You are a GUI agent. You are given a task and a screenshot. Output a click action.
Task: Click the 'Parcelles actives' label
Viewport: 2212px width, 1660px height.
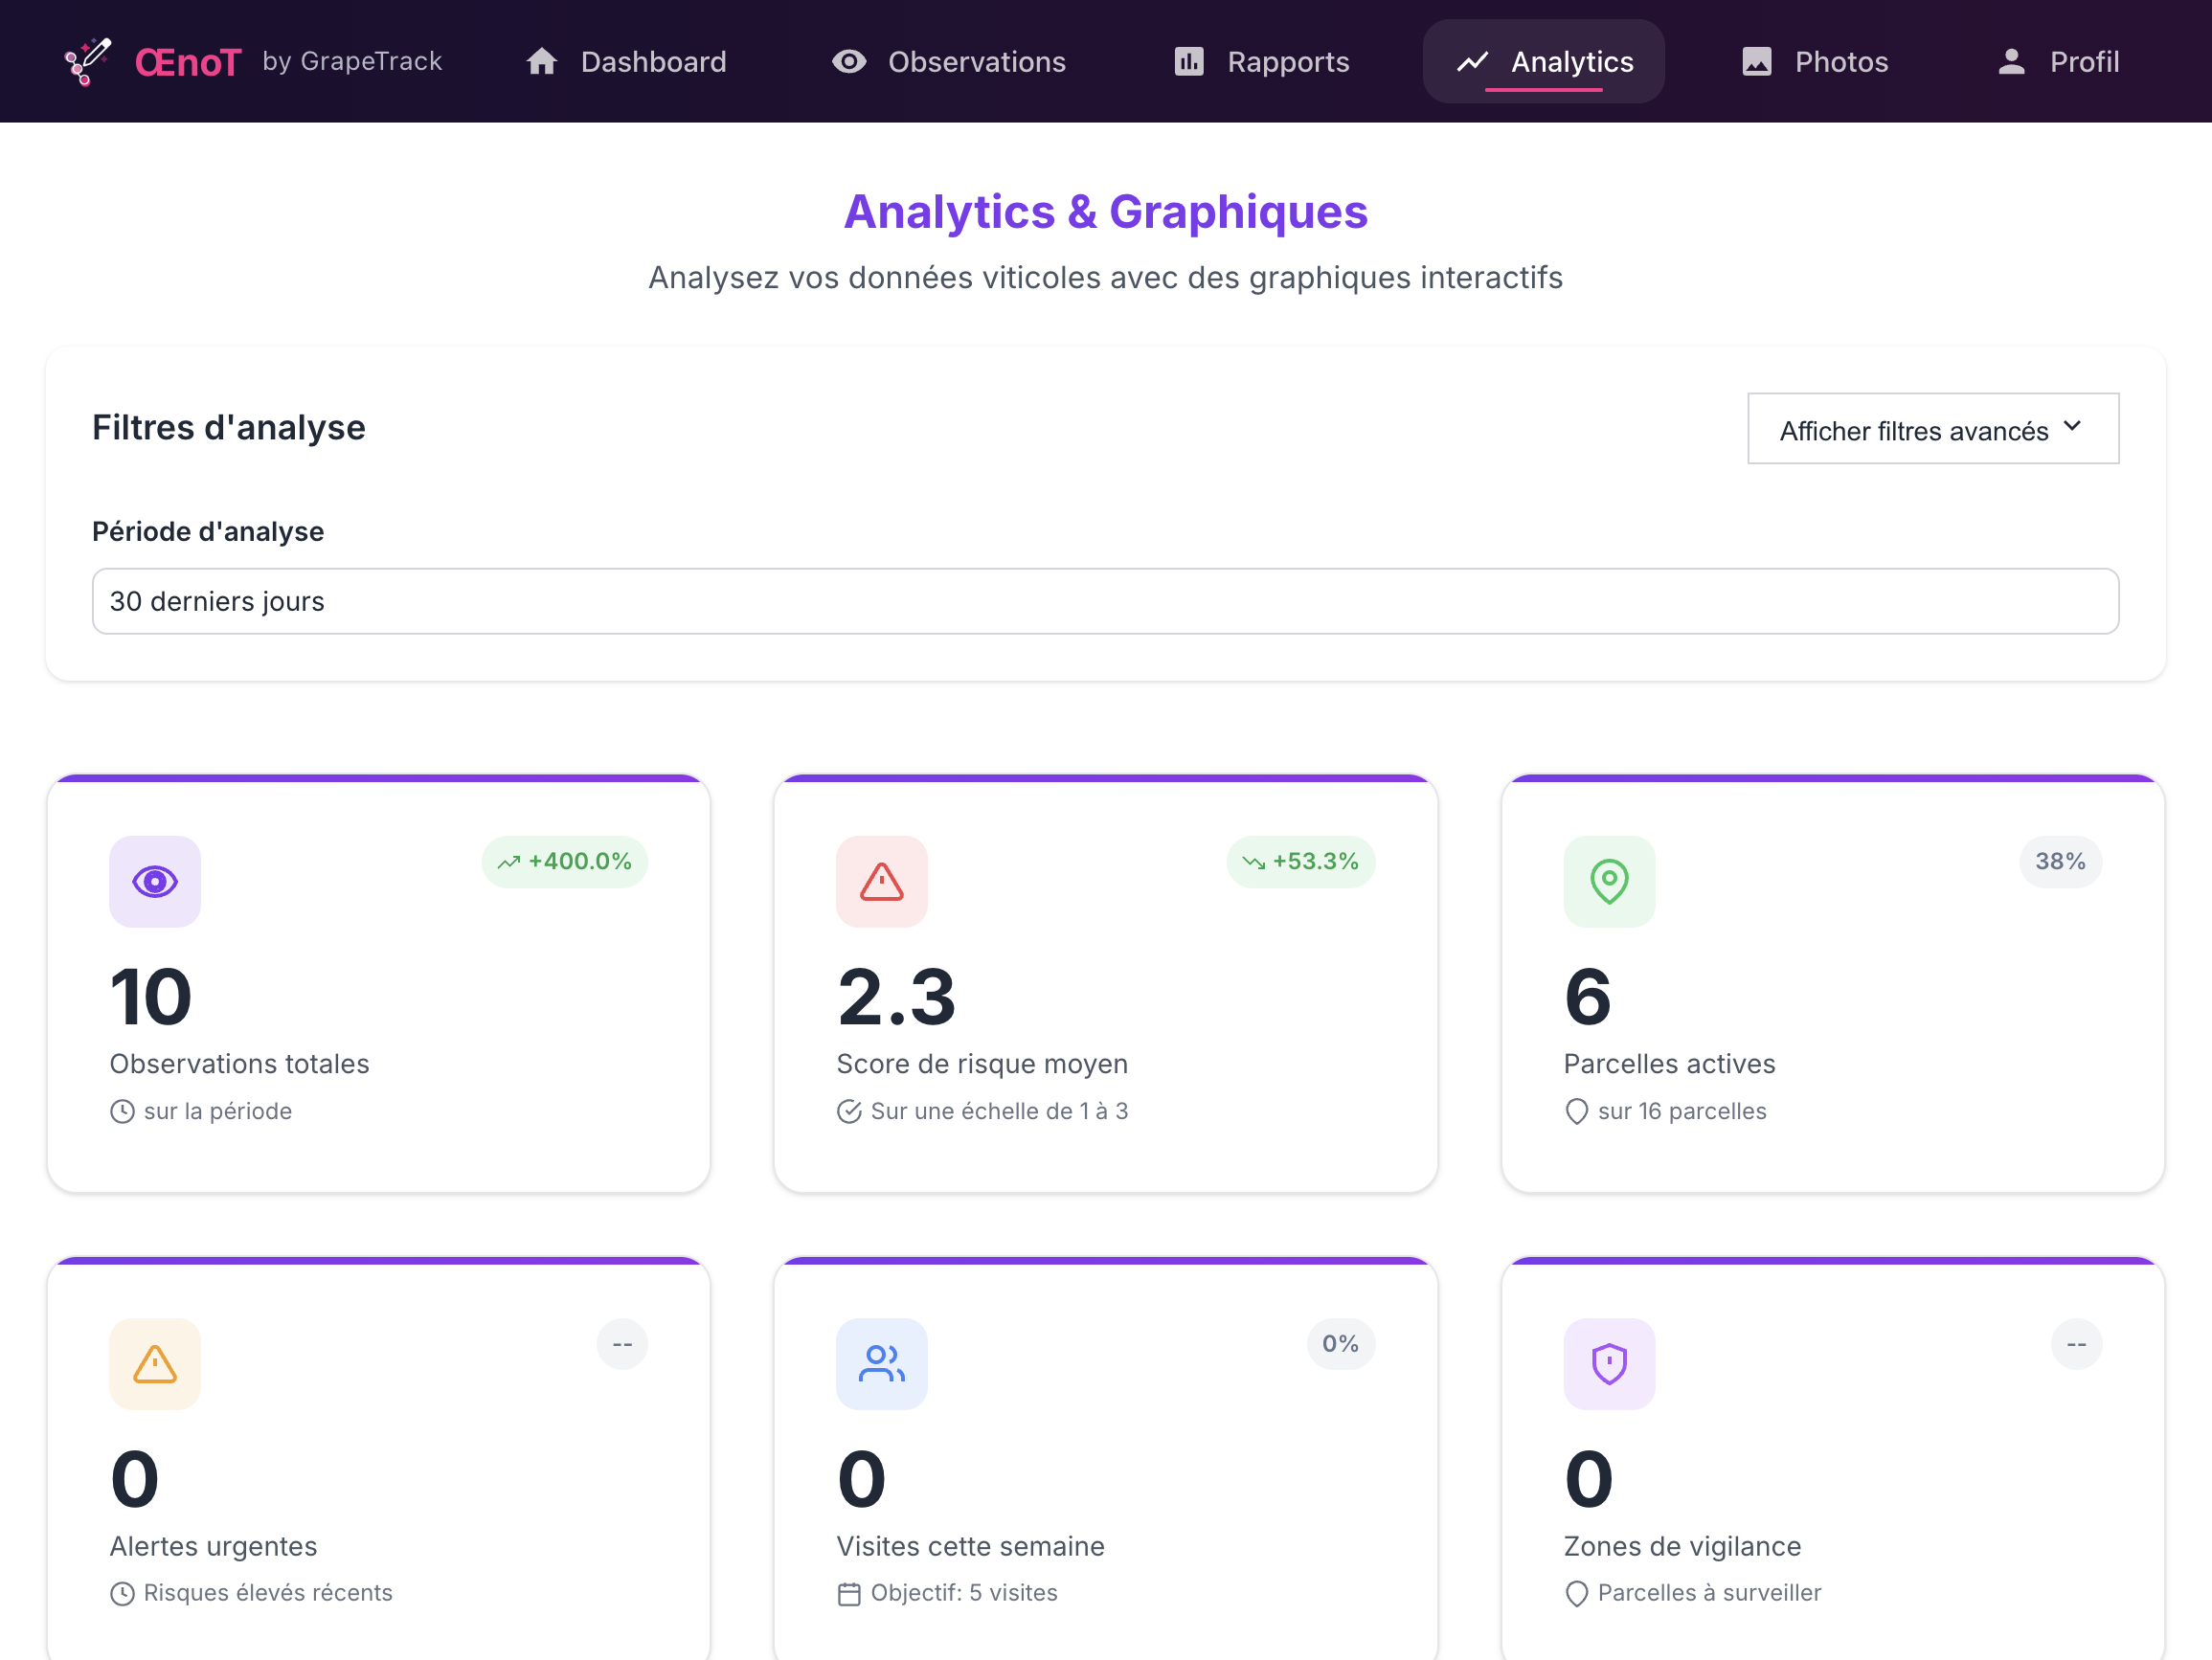[1669, 1064]
